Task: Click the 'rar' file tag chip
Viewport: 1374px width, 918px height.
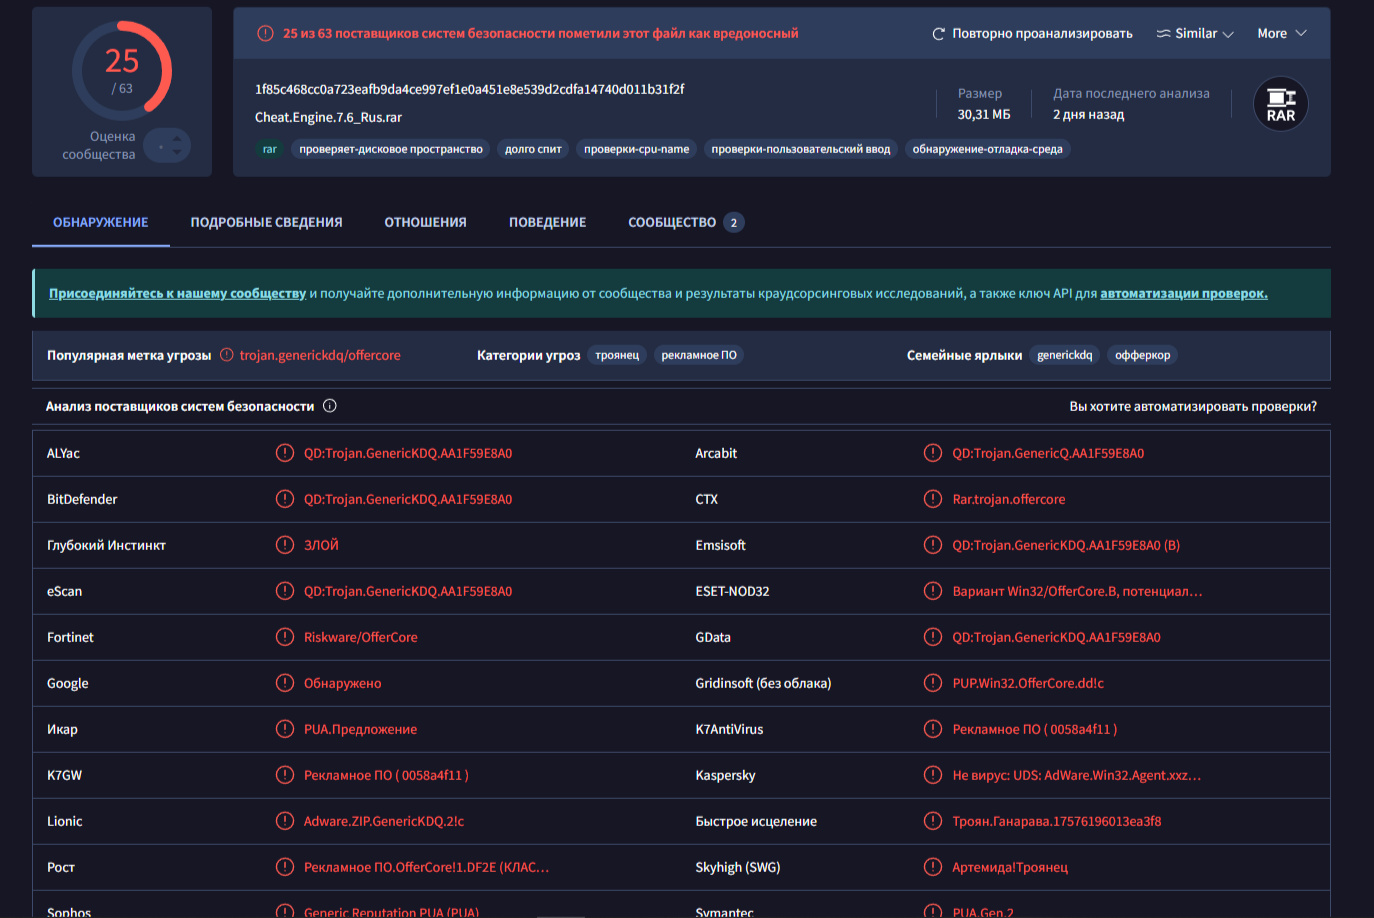Action: [x=269, y=149]
